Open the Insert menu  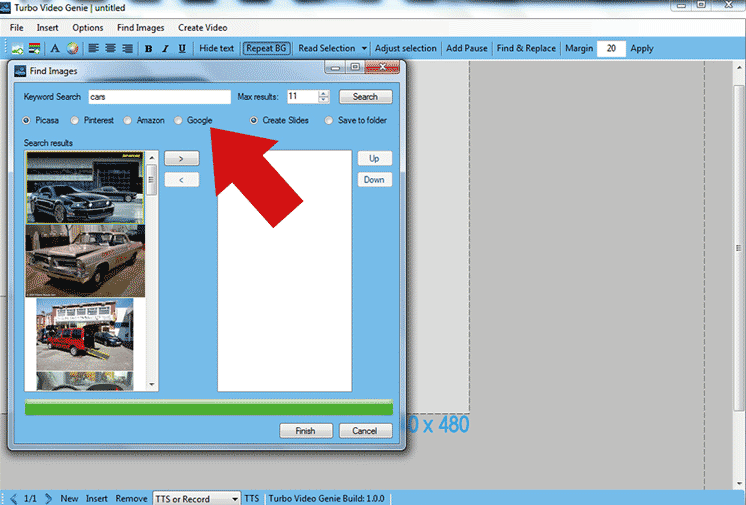[48, 28]
